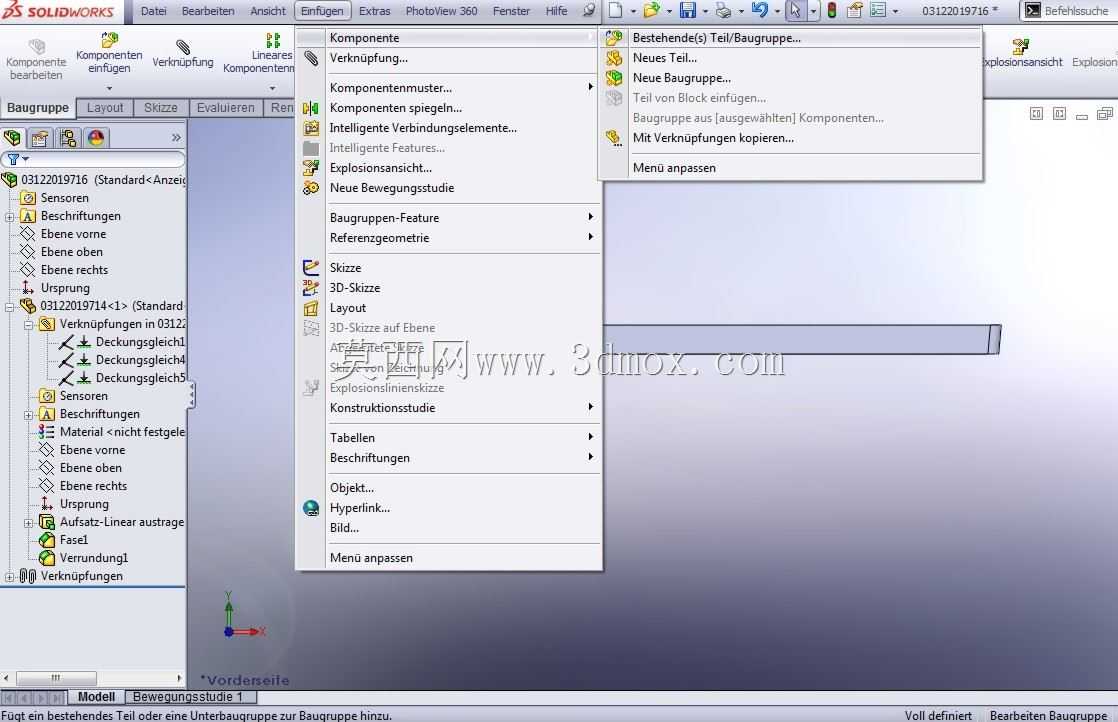The image size is (1118, 722).
Task: Switch to the Layout tab
Action: pyautogui.click(x=105, y=108)
